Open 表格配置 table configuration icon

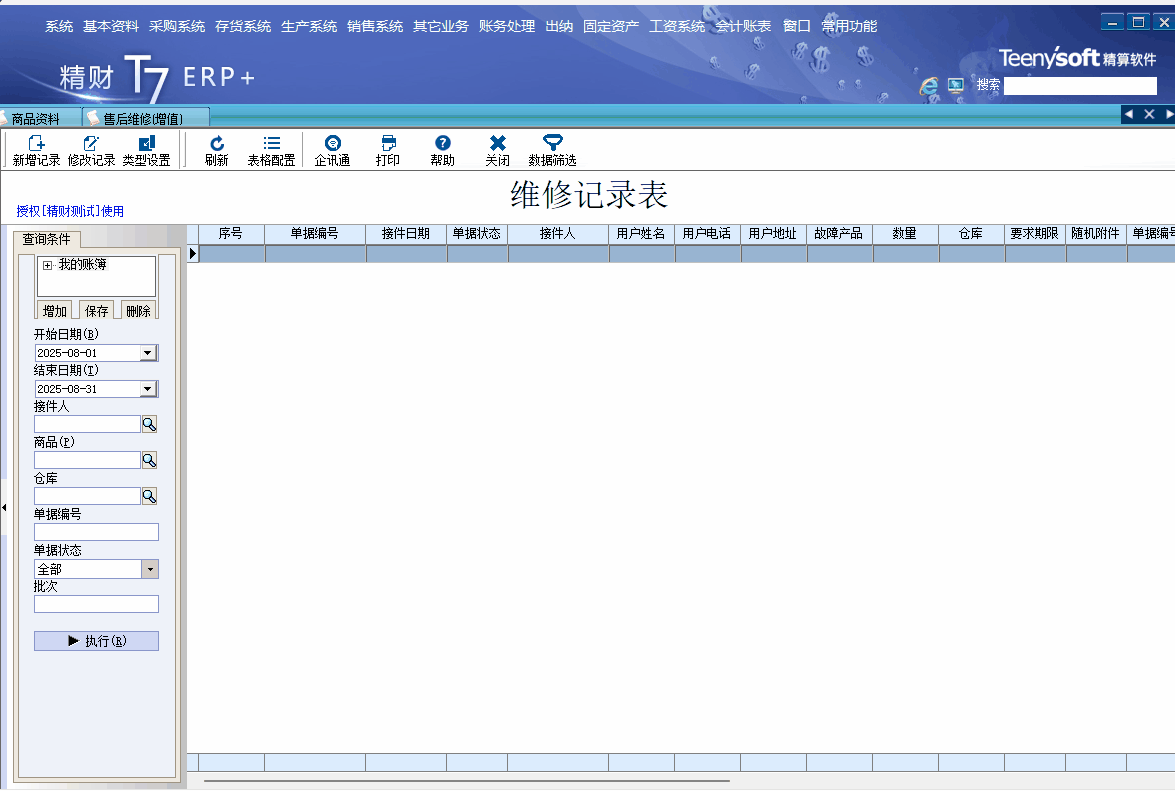(x=271, y=144)
